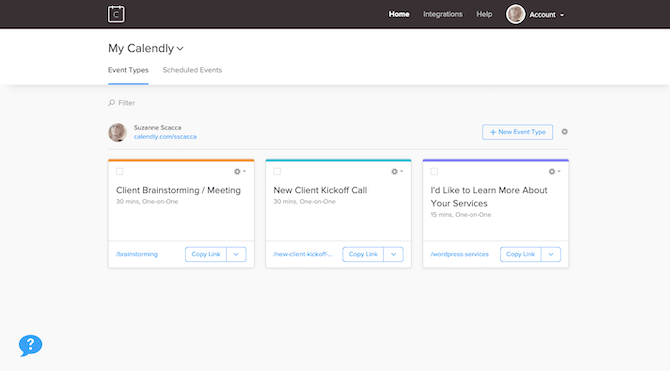Click the account avatar in the top bar
670x371 pixels.
515,14
